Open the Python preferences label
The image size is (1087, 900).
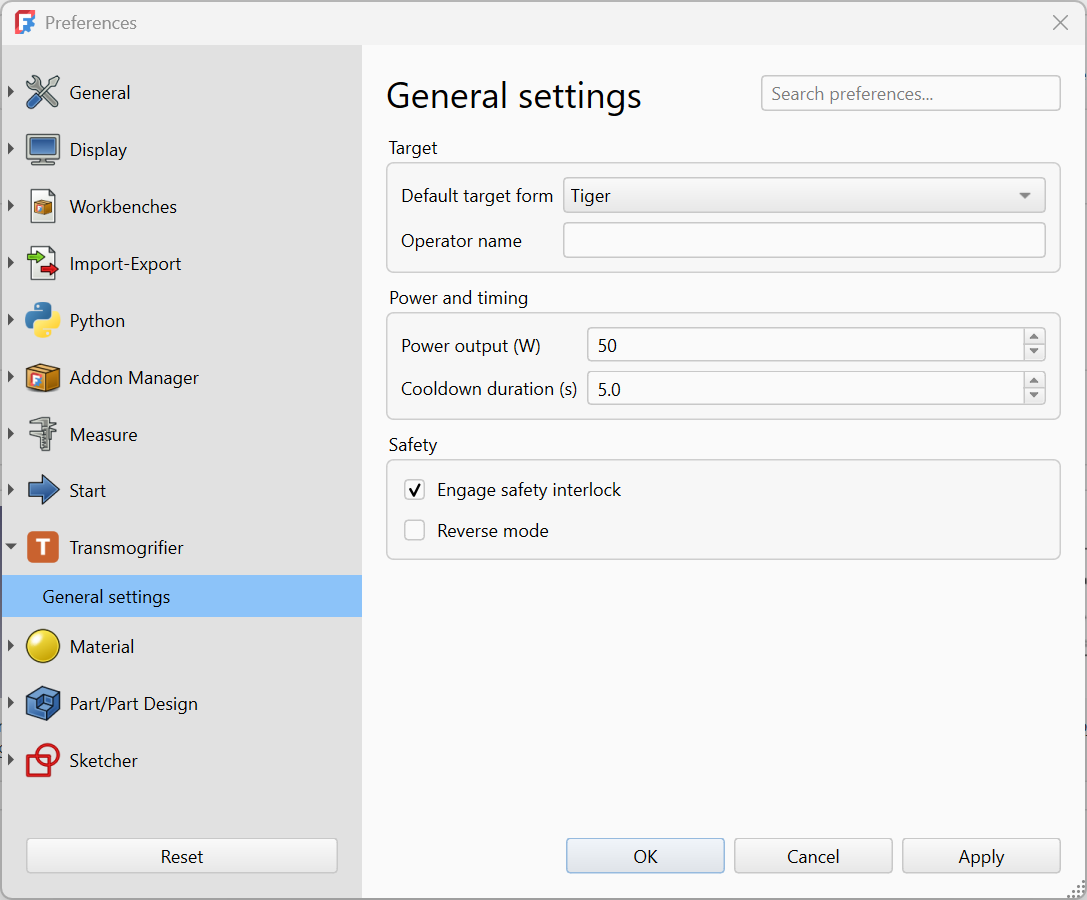tap(97, 321)
